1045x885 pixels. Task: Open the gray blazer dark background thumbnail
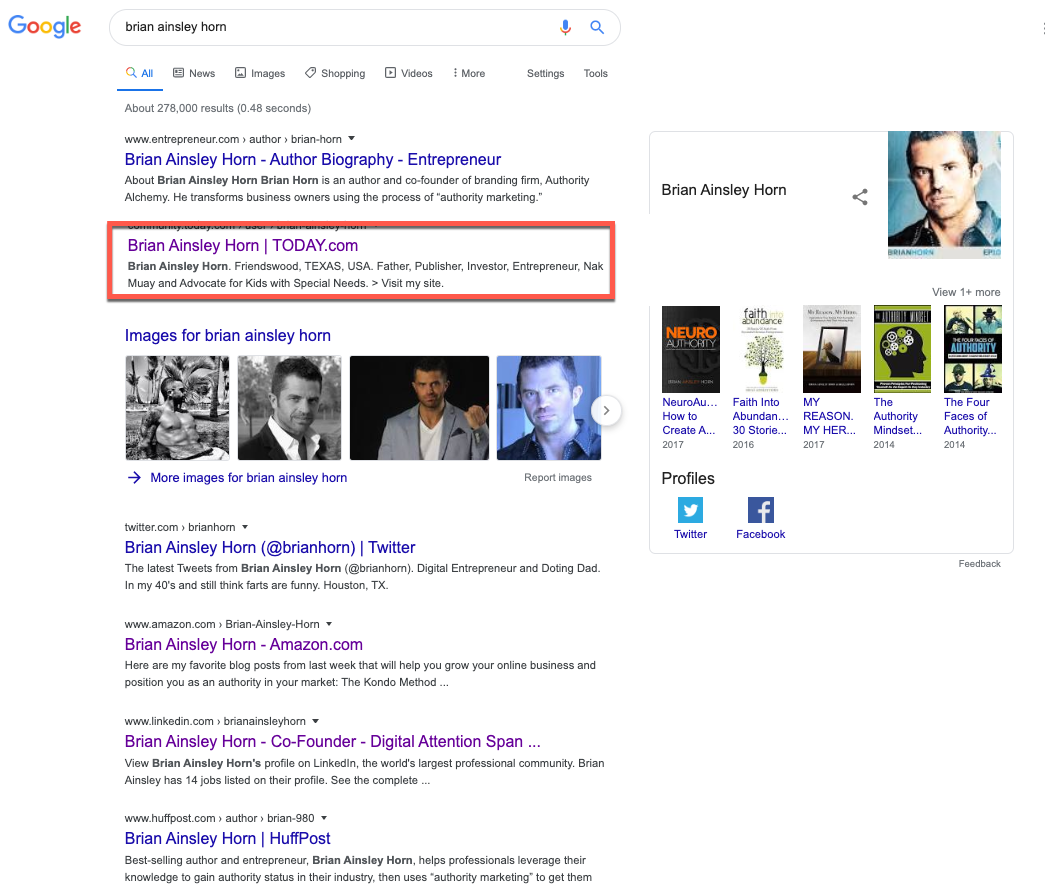pyautogui.click(x=419, y=408)
